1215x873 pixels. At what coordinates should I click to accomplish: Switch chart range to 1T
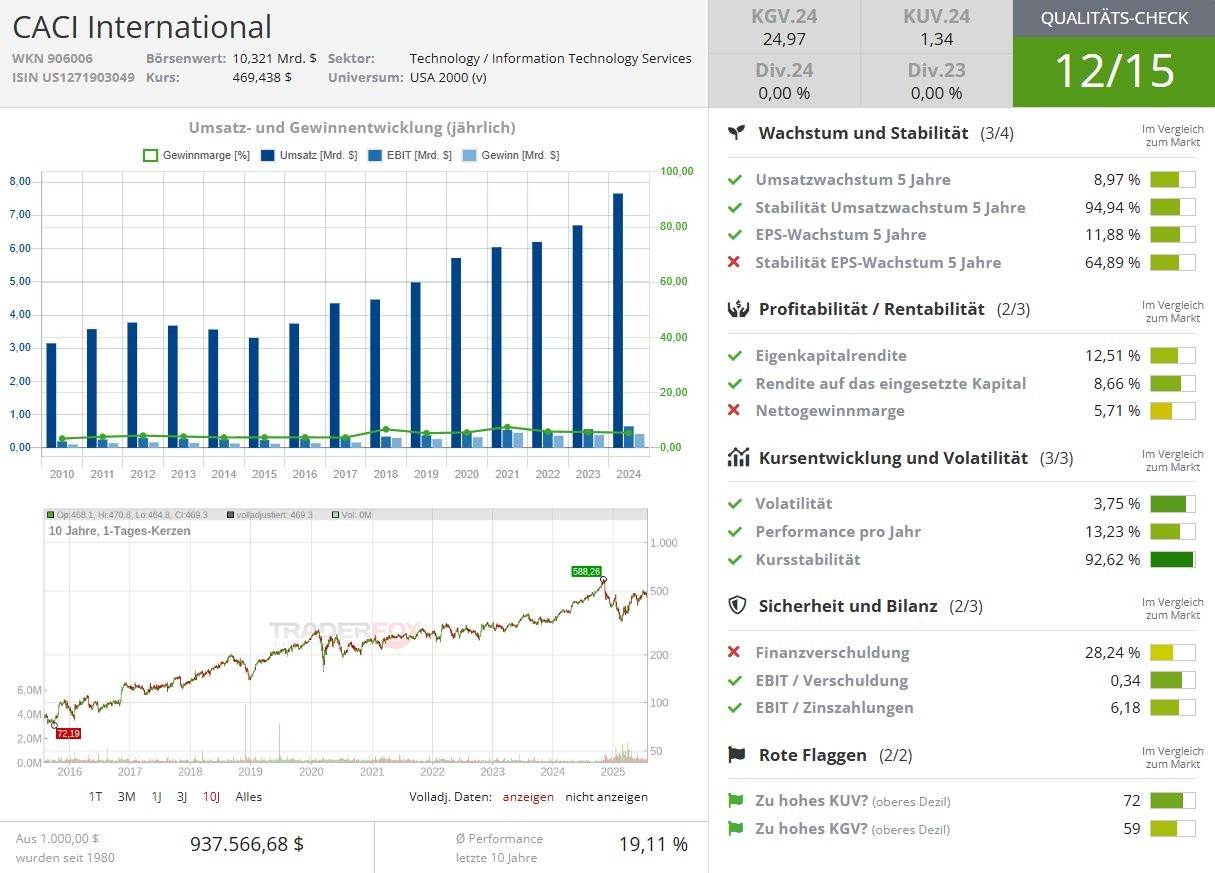(96, 797)
